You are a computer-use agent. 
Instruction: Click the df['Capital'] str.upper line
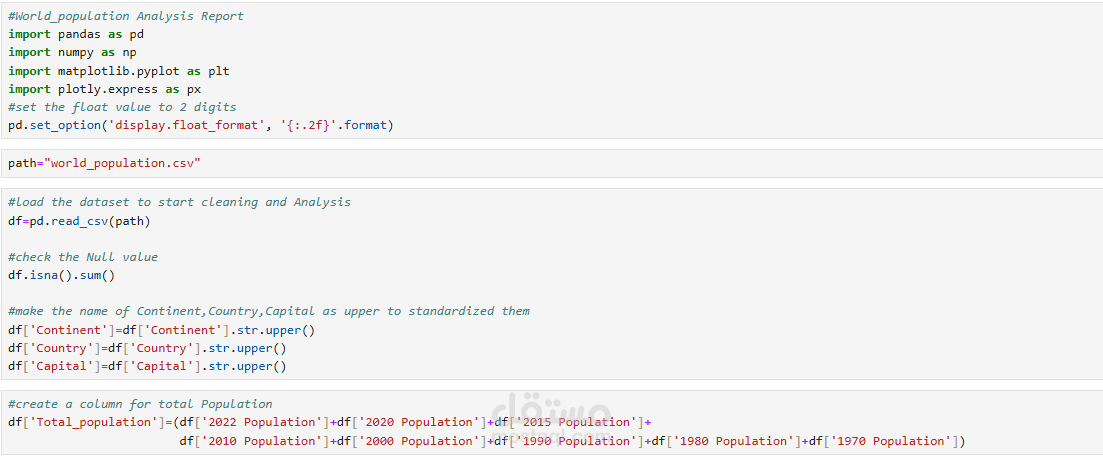(148, 367)
